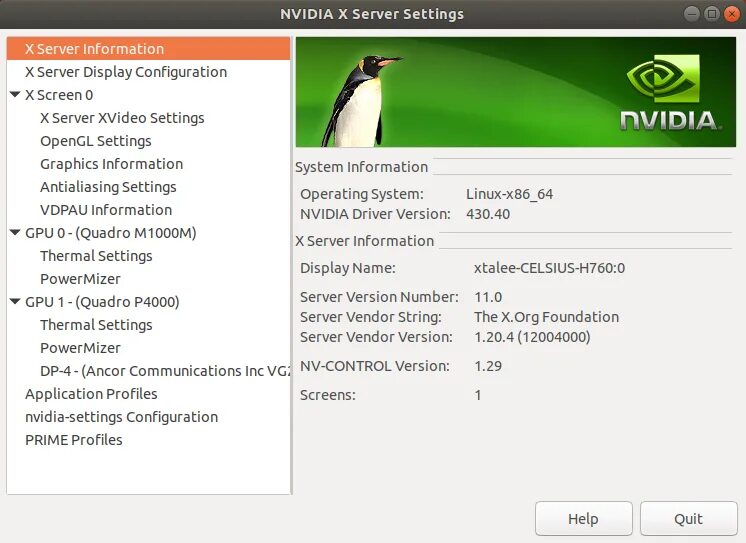Click The X.Org Foundation vendor string

[546, 317]
